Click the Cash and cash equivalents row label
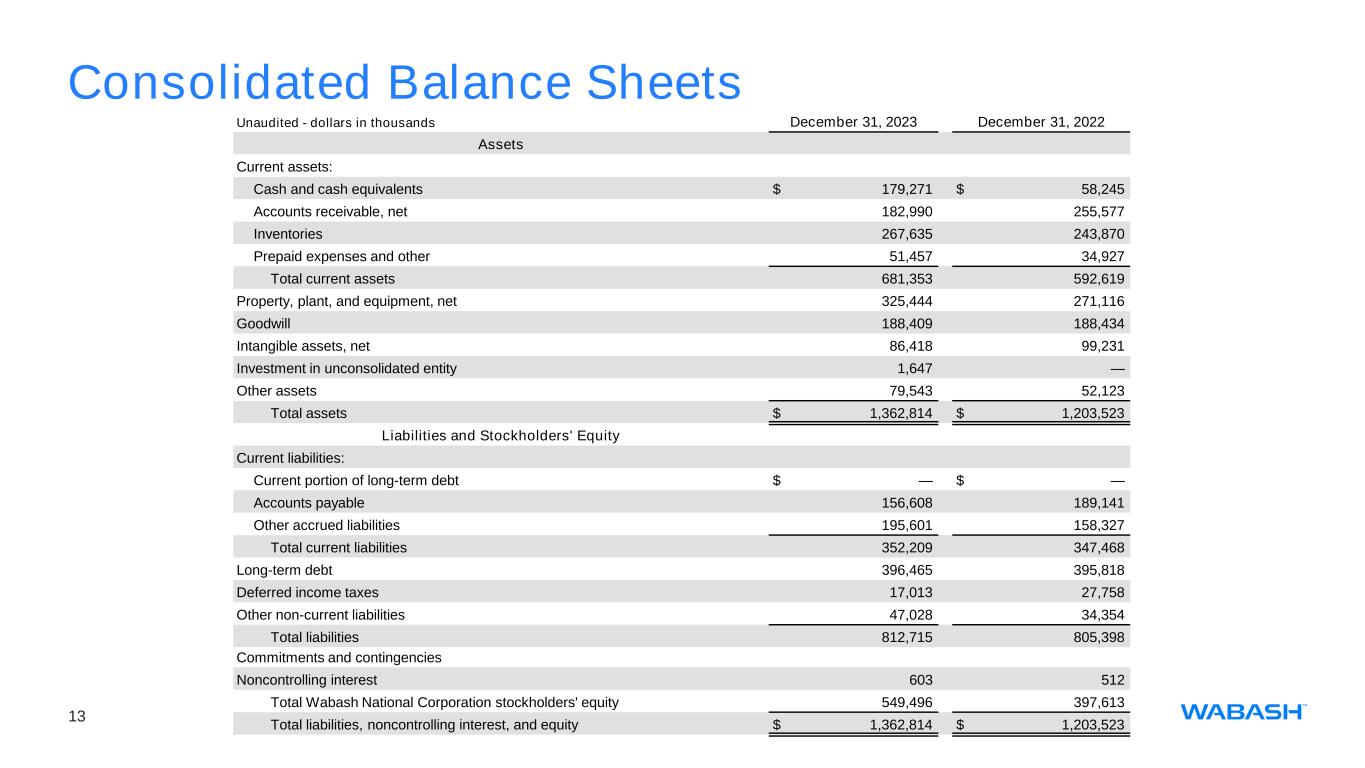Viewport: 1365px width, 768px height. (x=338, y=188)
